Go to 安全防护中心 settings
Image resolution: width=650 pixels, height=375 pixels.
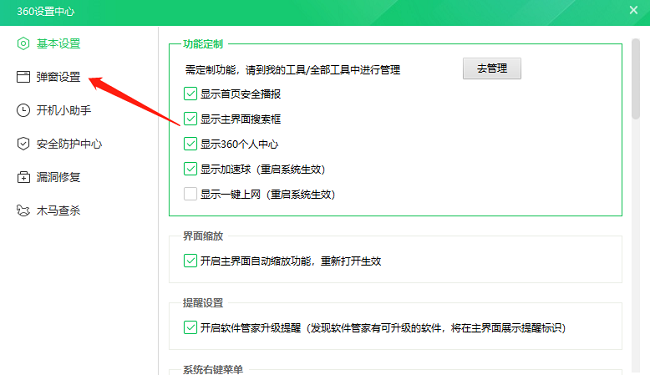(x=69, y=144)
